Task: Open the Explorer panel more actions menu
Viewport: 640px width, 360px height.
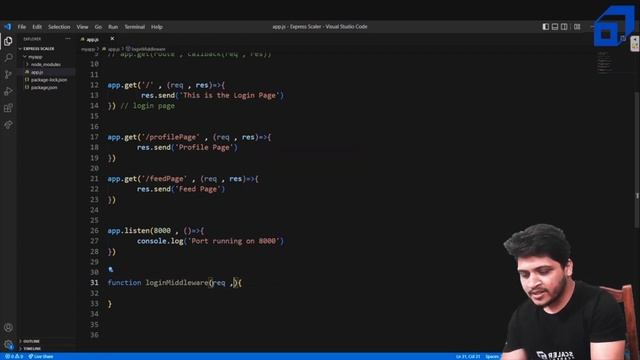Action: coord(68,39)
